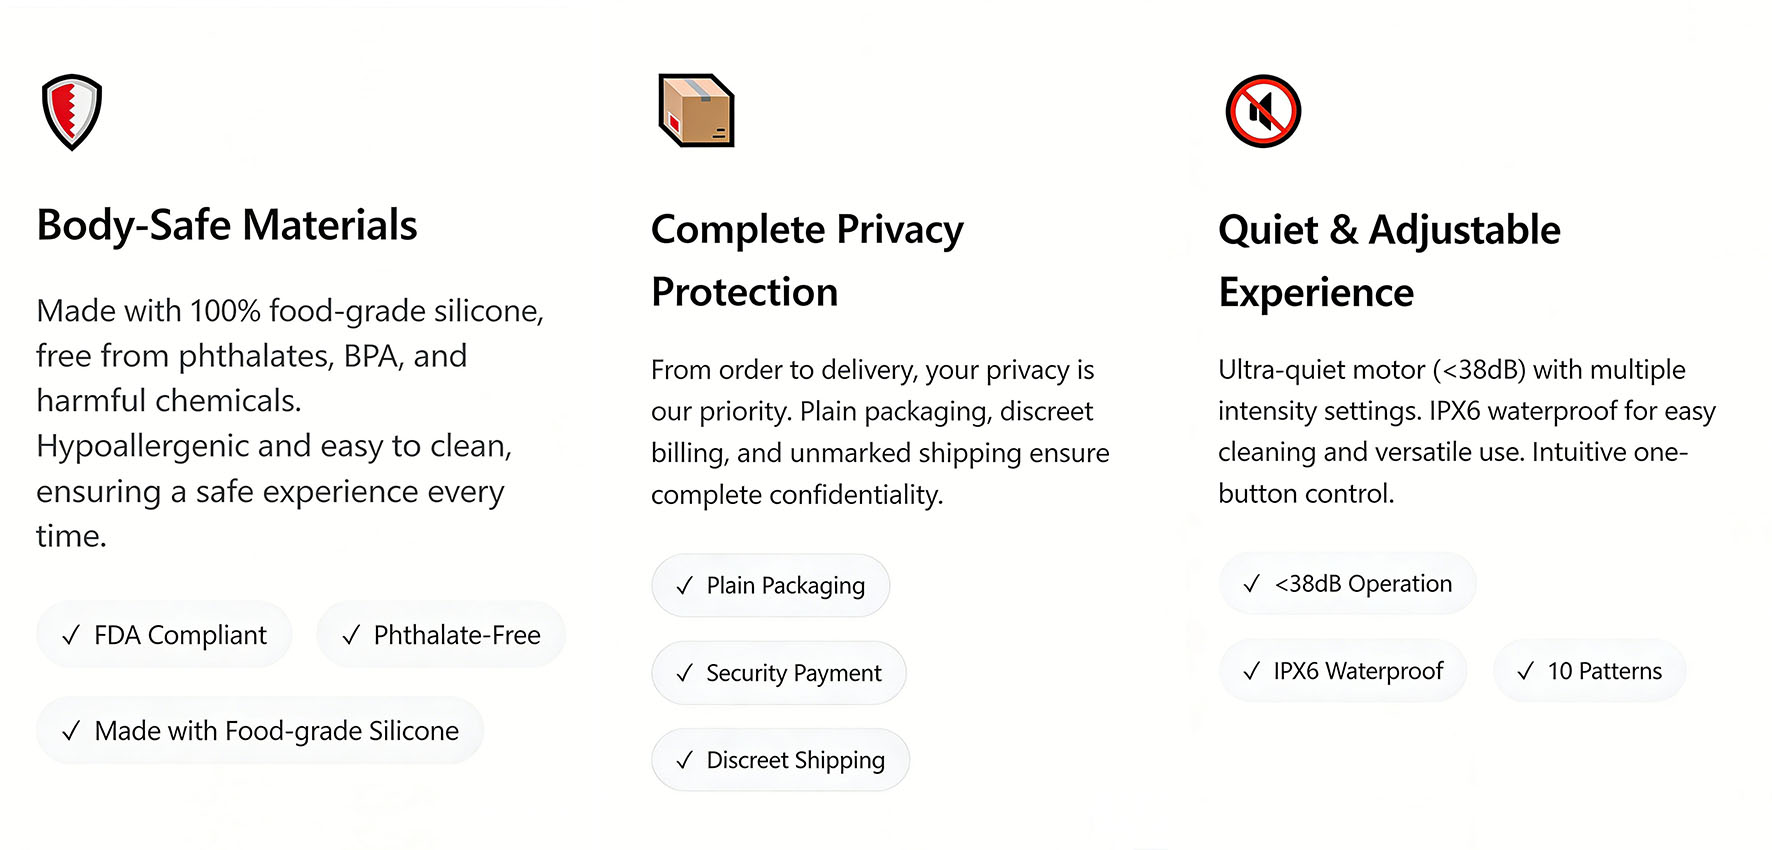
Task: Select the Security Payment badge
Action: pyautogui.click(x=778, y=673)
